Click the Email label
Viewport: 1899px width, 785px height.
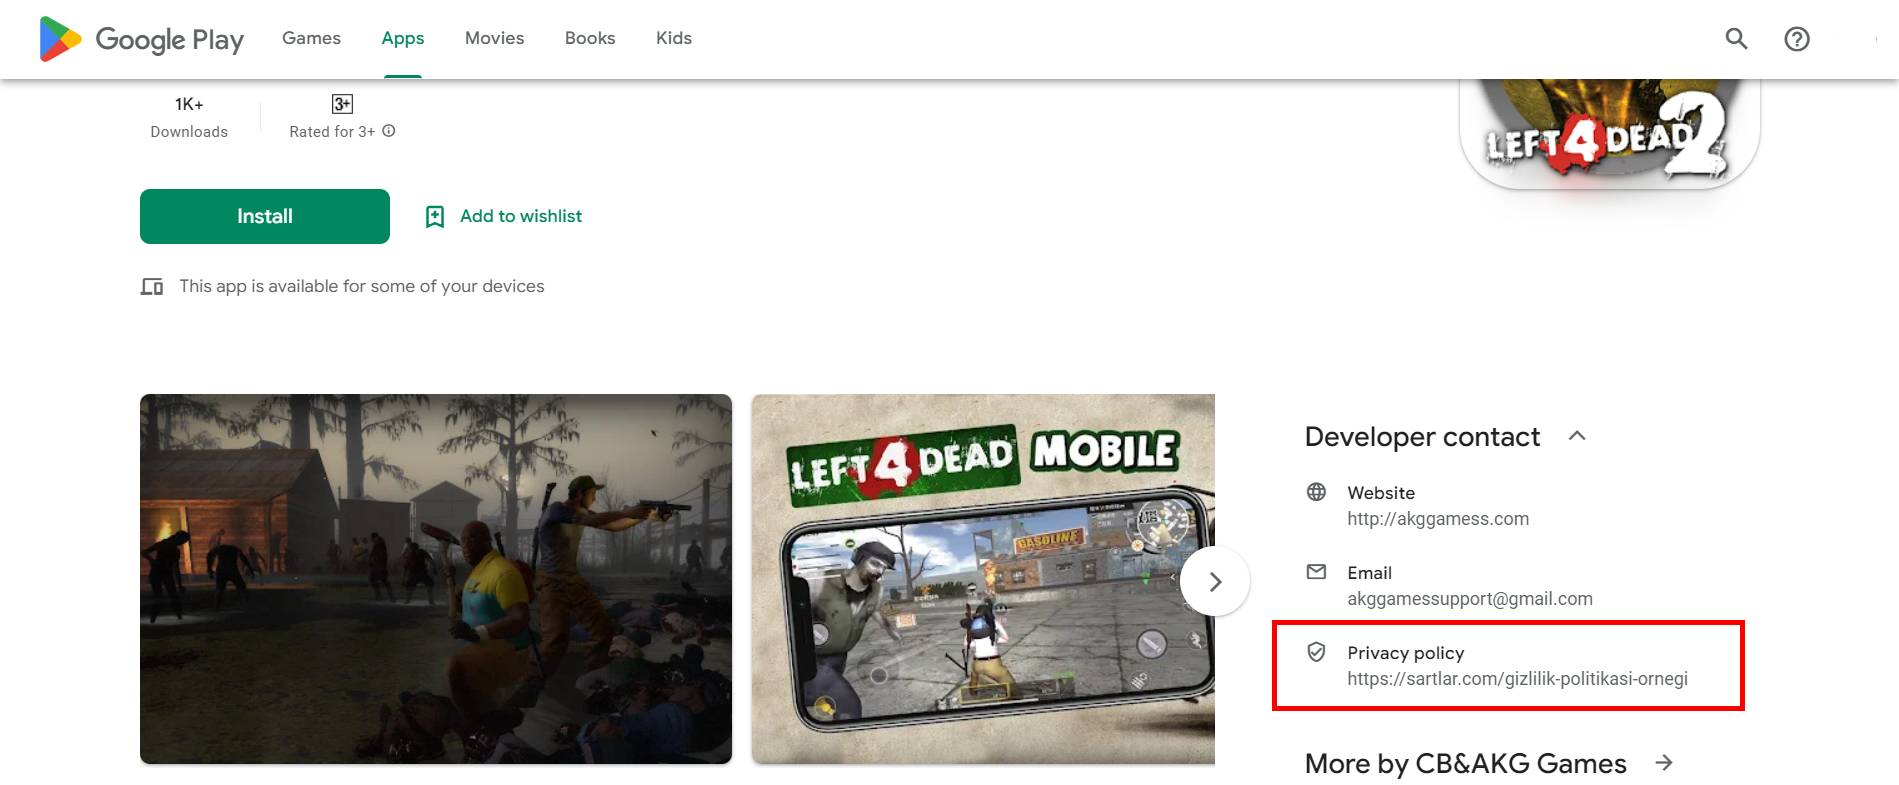(x=1369, y=573)
